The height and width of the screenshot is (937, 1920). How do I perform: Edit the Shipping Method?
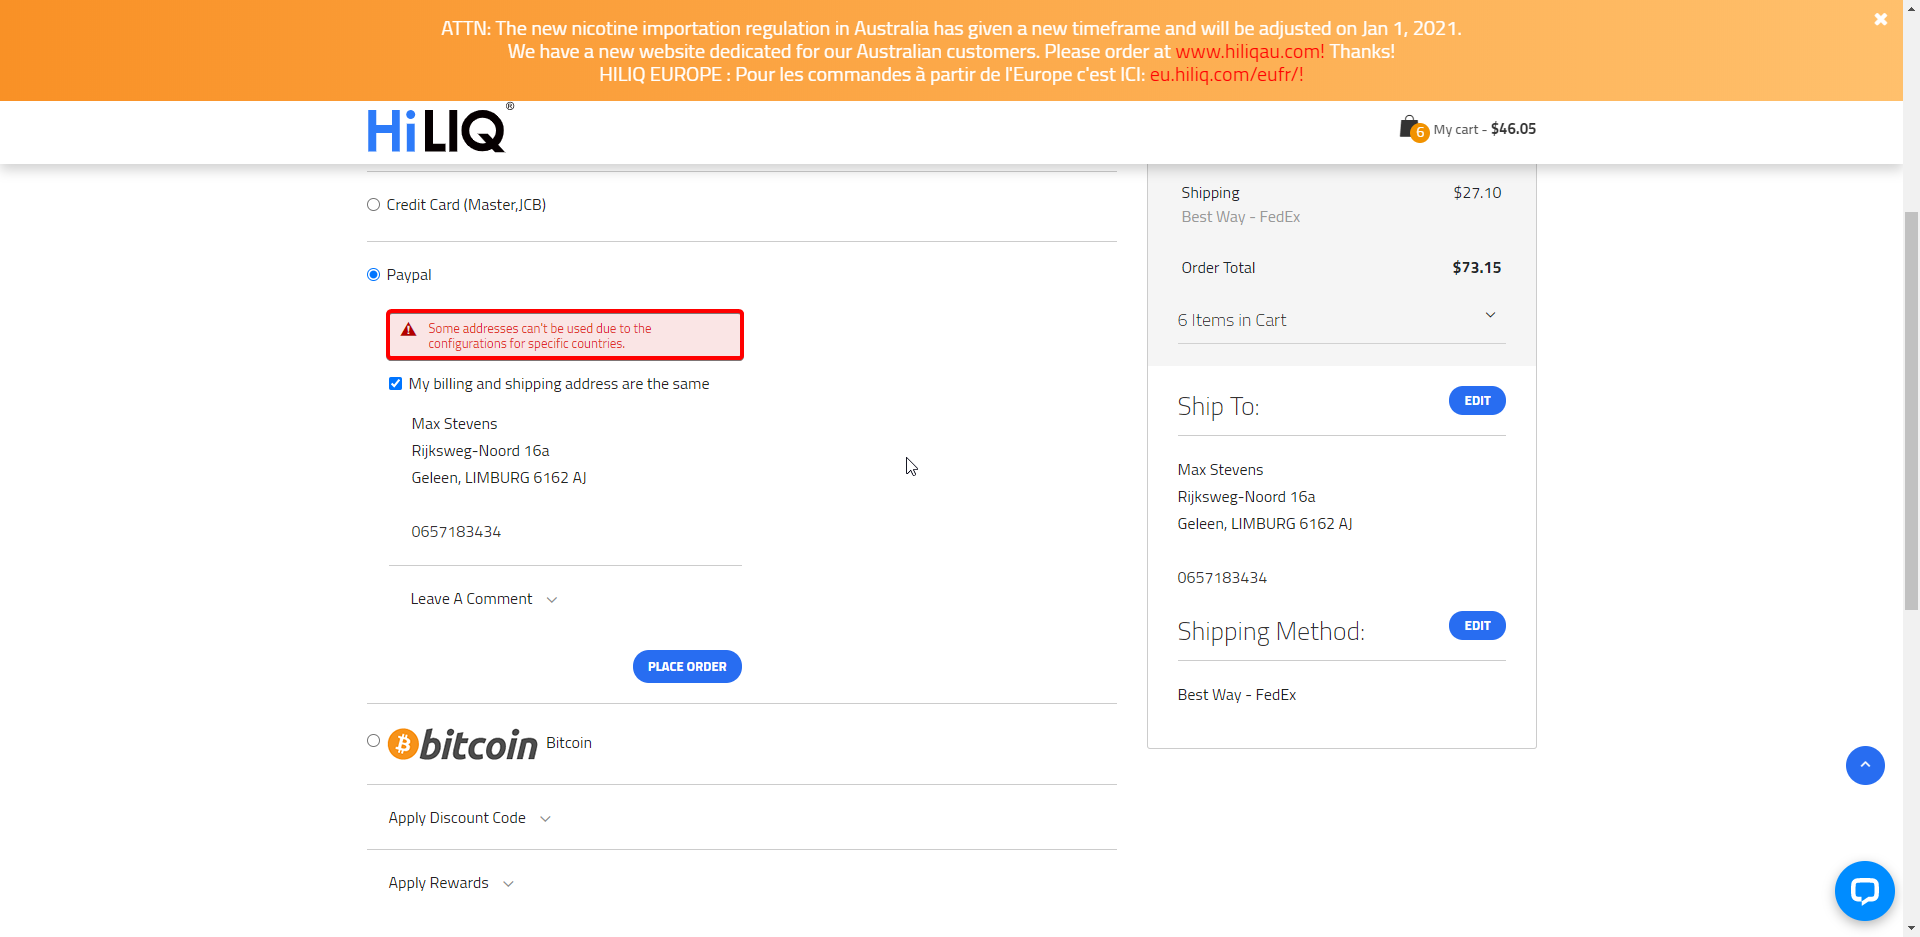[x=1476, y=626]
